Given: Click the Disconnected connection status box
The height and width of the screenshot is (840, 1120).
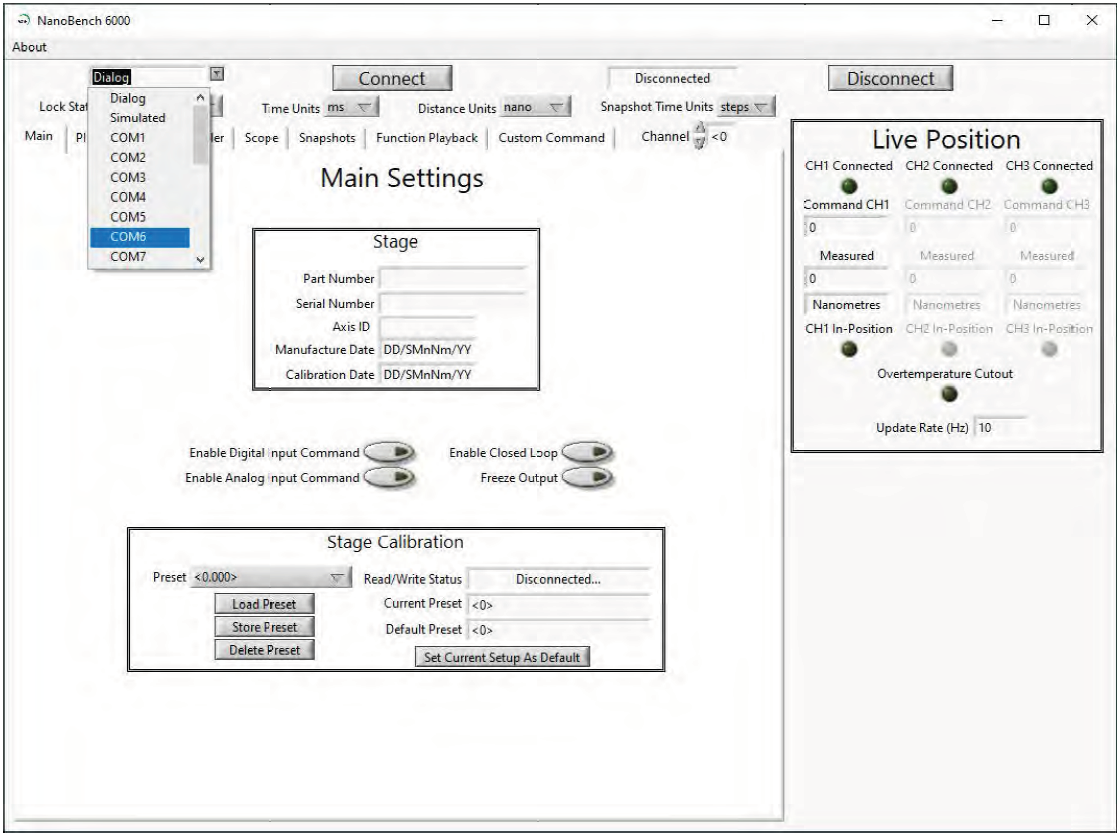Looking at the screenshot, I should (x=672, y=79).
